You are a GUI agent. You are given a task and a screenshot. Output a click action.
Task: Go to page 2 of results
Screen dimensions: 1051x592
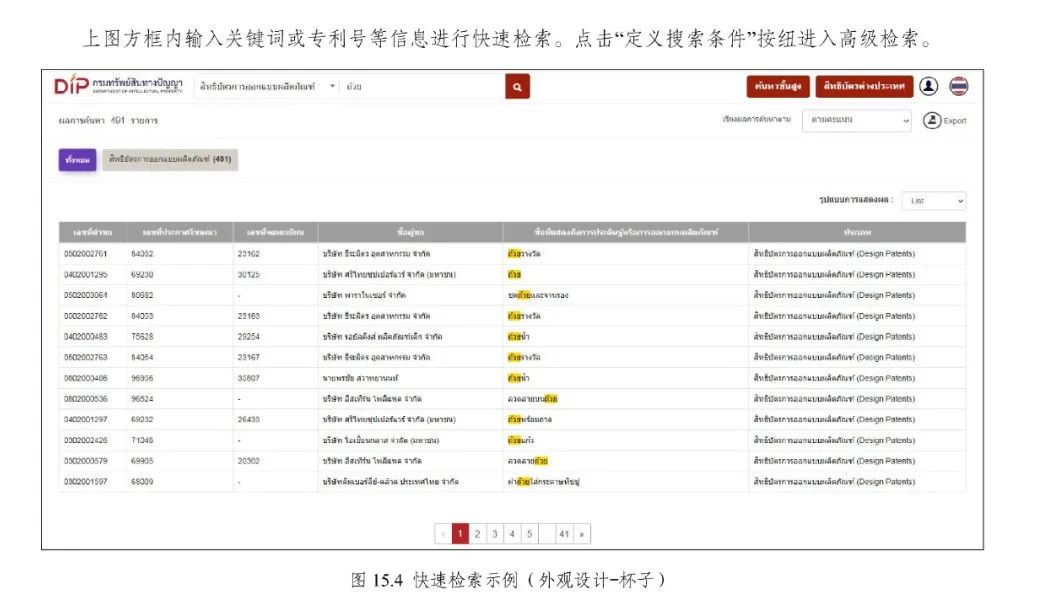point(478,534)
